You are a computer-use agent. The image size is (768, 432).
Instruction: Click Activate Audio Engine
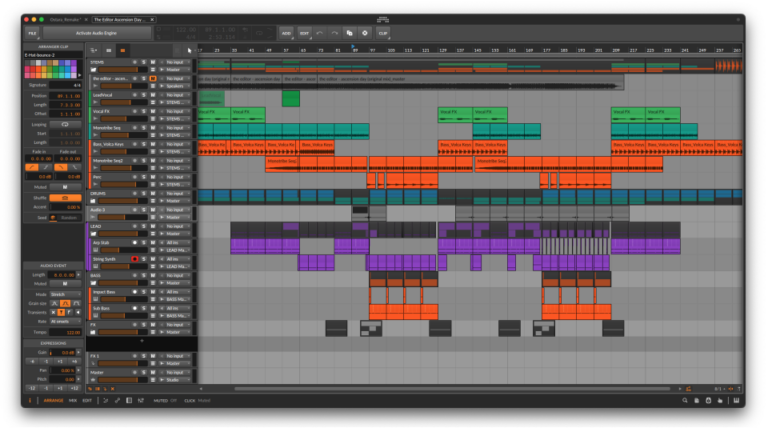click(x=96, y=33)
